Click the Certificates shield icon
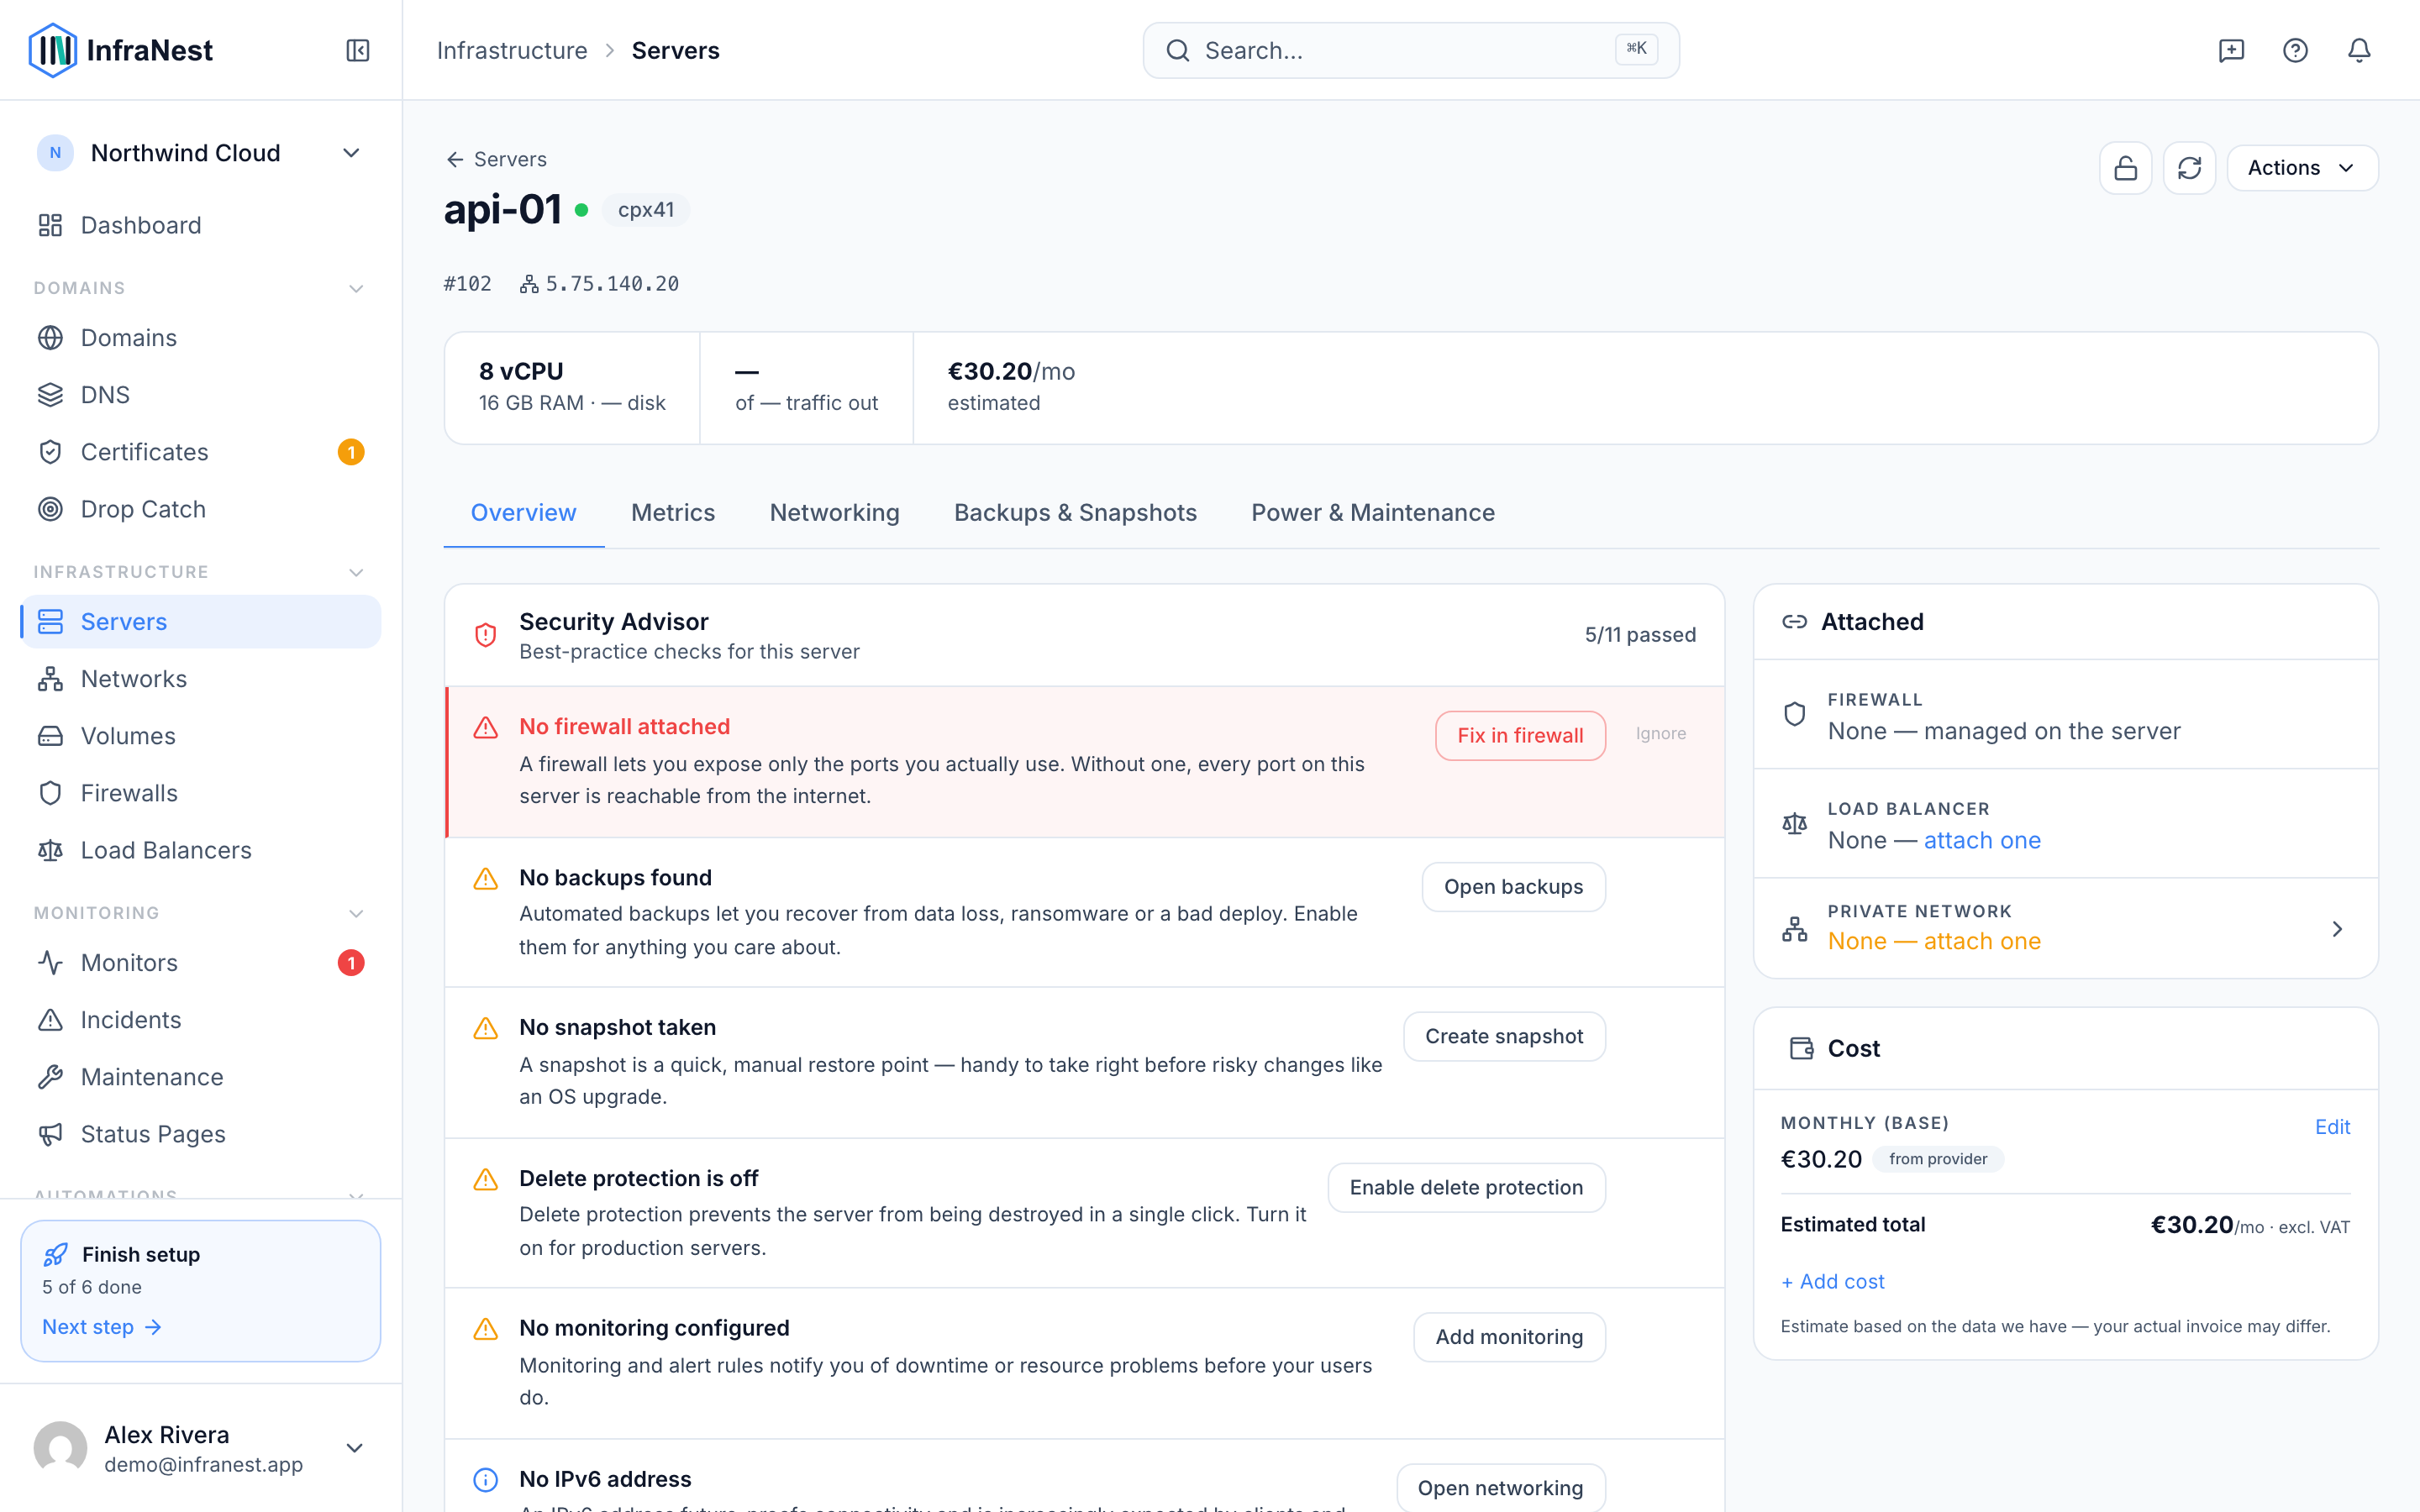The height and width of the screenshot is (1512, 2420). tap(50, 452)
